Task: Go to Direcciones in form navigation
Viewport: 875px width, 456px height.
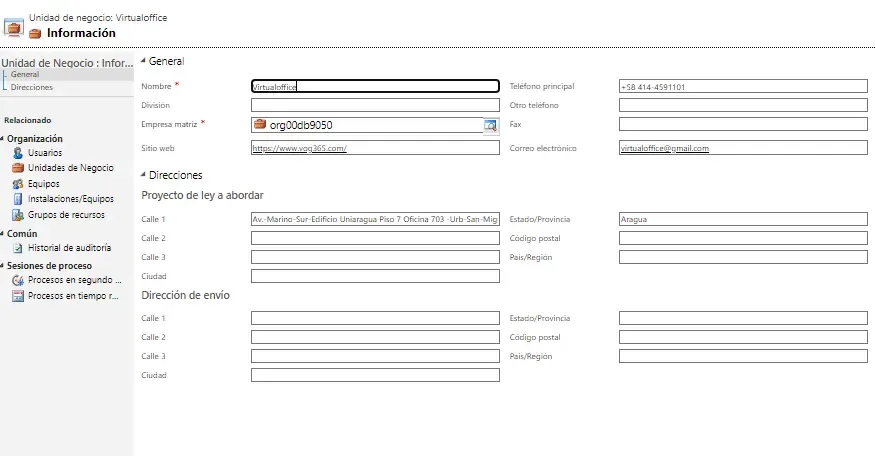Action: 32,88
